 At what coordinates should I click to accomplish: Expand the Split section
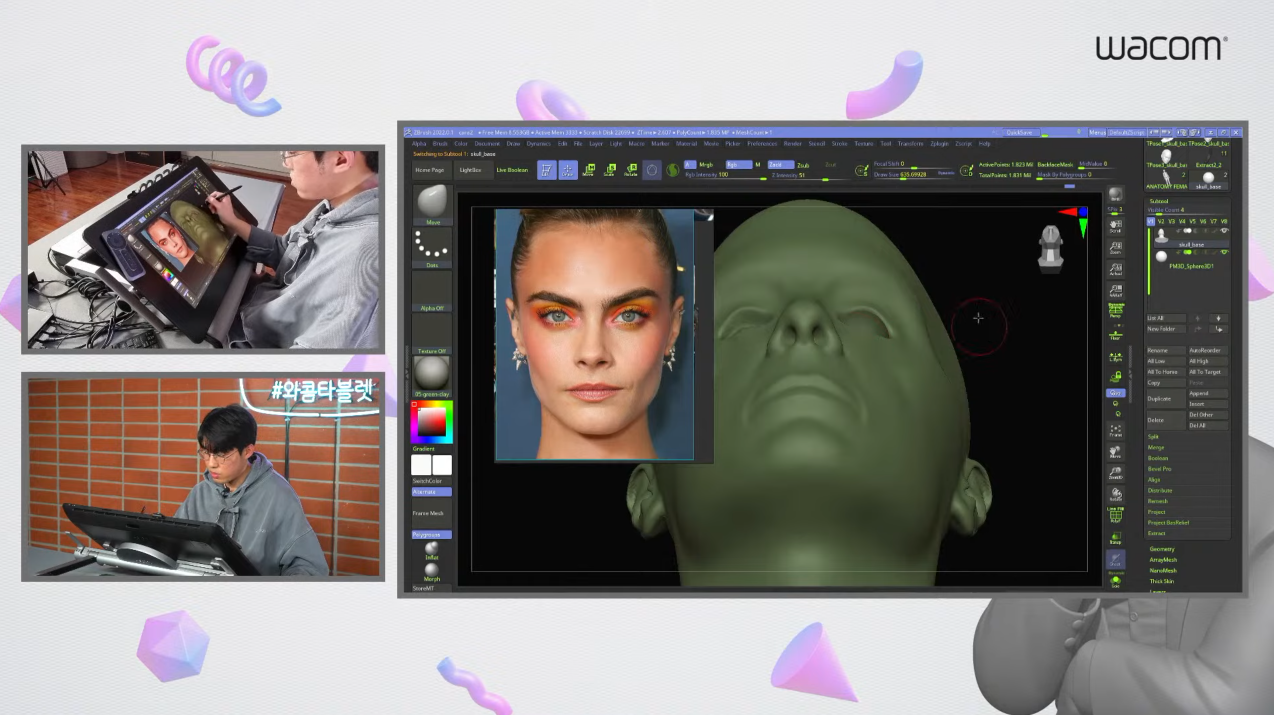pos(1153,437)
